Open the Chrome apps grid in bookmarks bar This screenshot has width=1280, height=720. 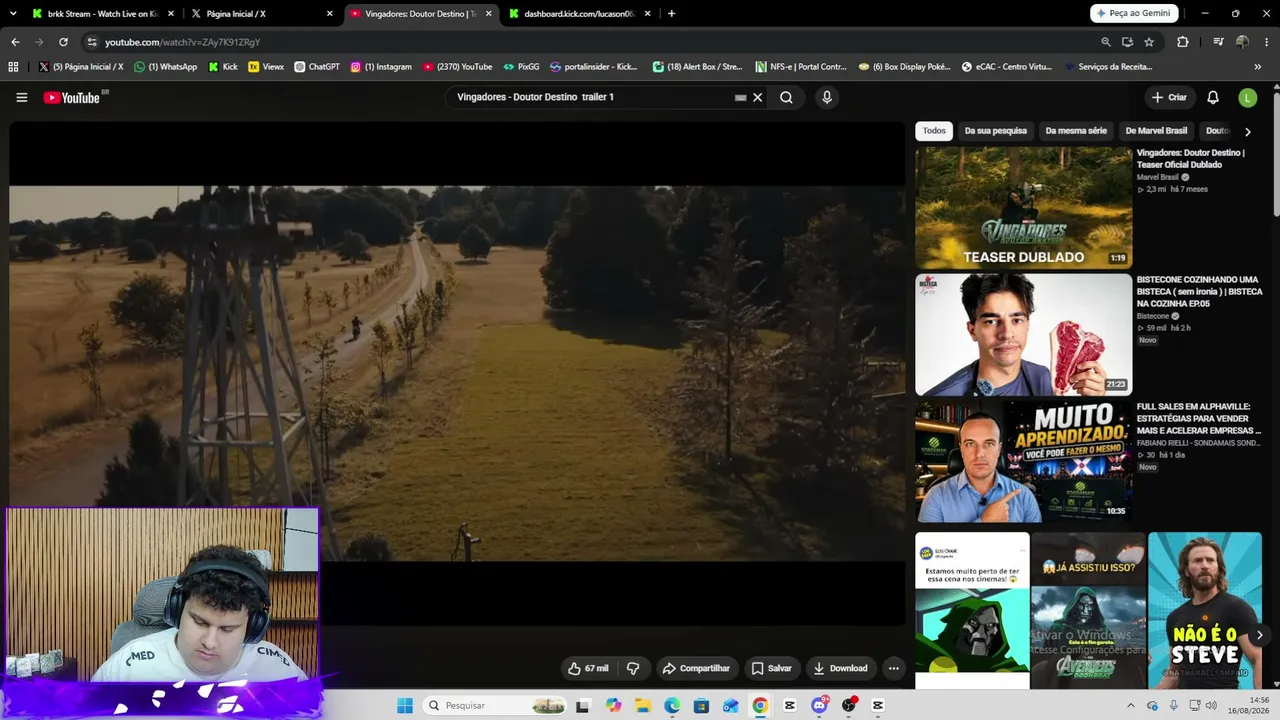coord(13,67)
